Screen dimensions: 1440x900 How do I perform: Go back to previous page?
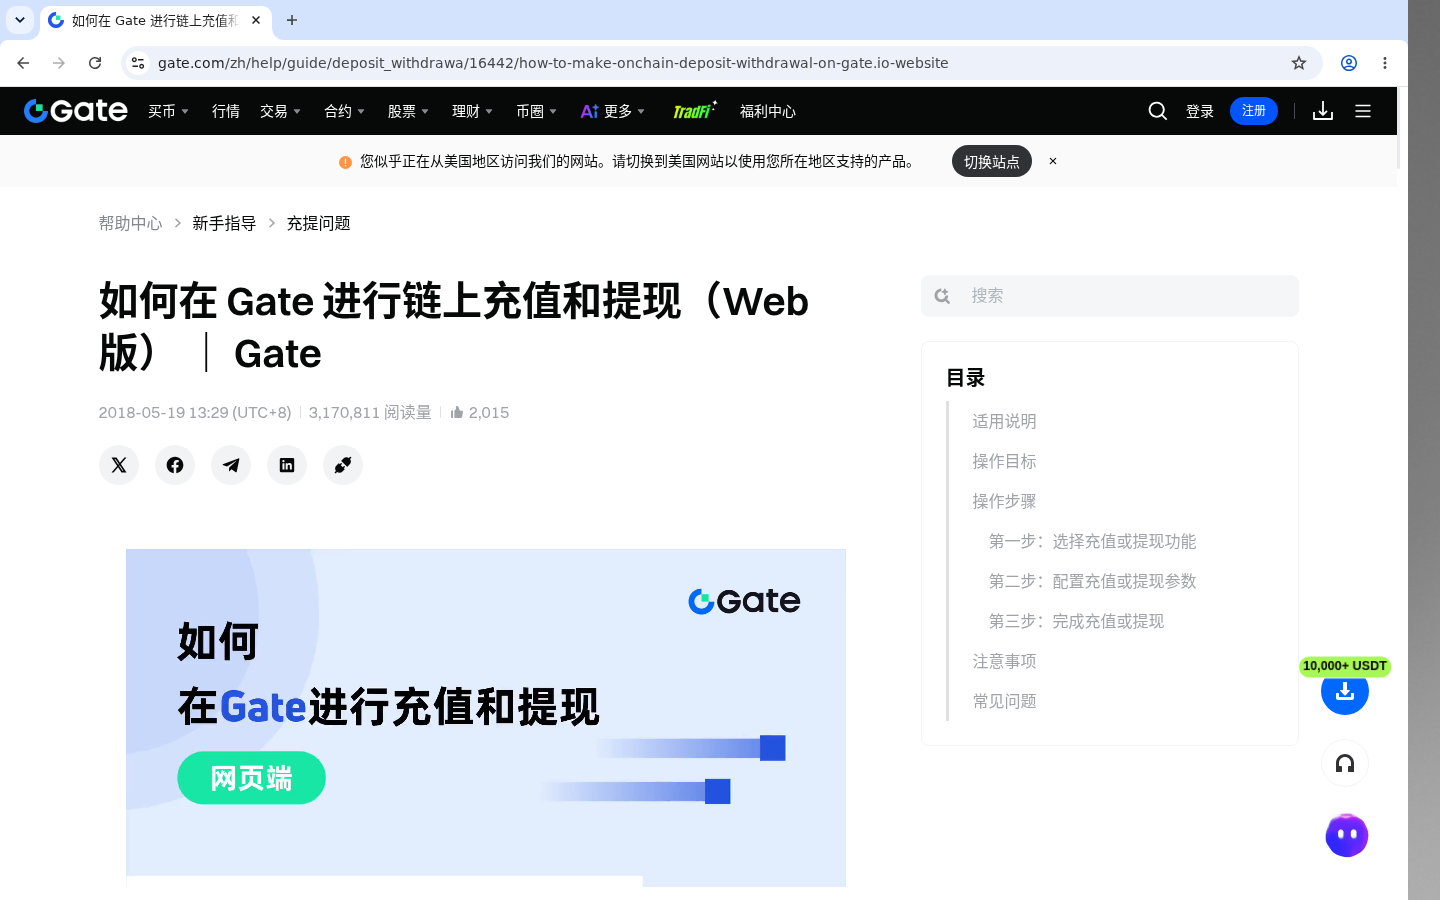[x=23, y=63]
